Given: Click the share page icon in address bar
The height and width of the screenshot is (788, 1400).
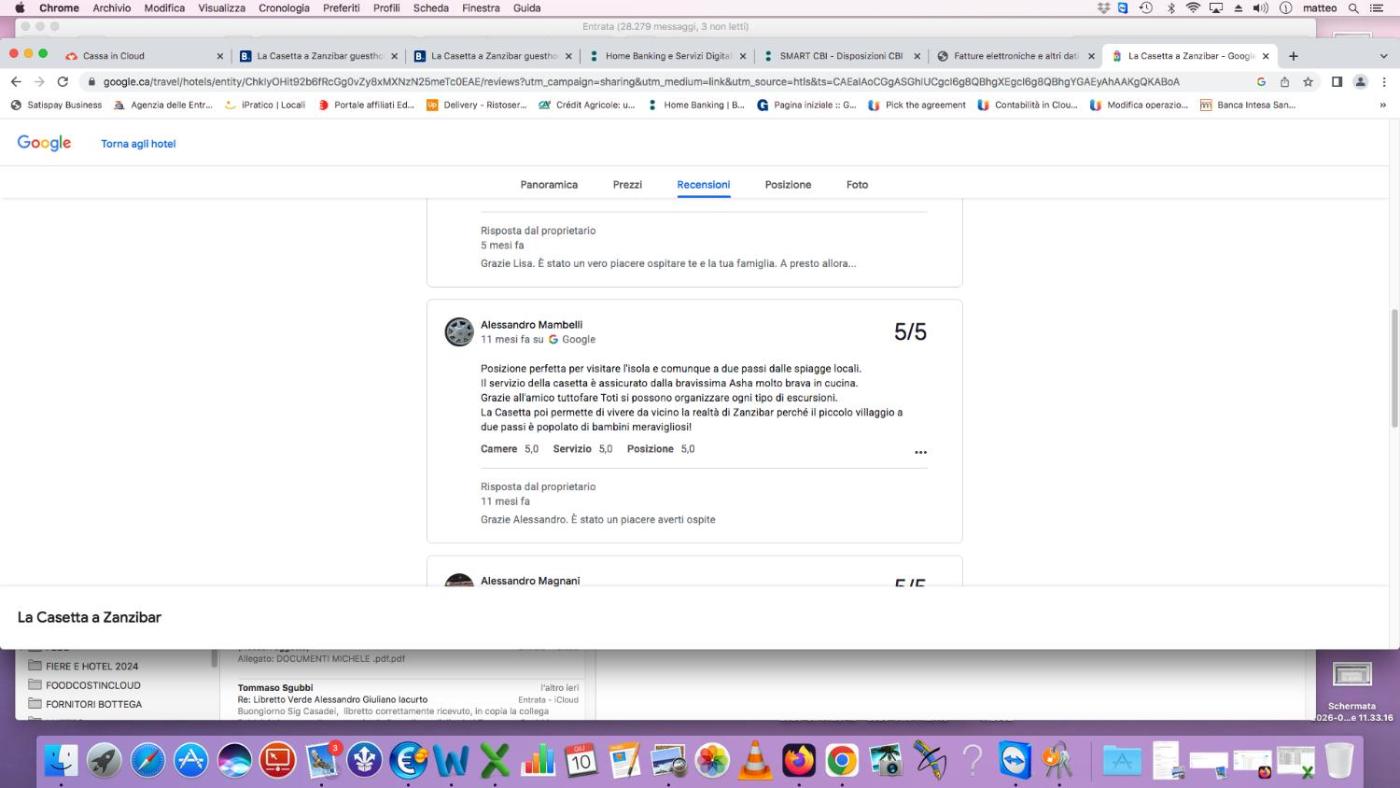Looking at the screenshot, I should tap(1285, 82).
